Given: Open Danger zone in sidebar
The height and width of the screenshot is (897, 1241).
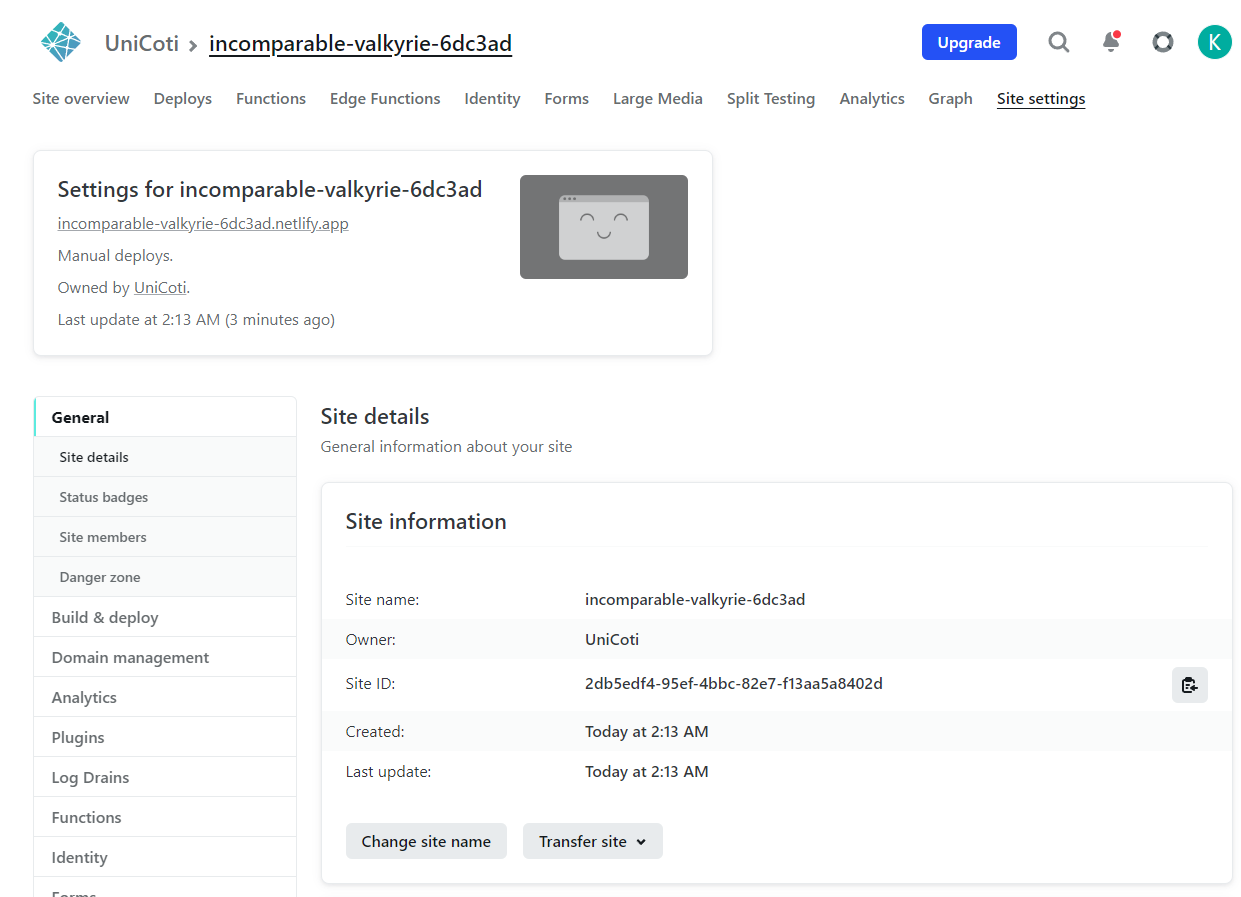Looking at the screenshot, I should 165,577.
